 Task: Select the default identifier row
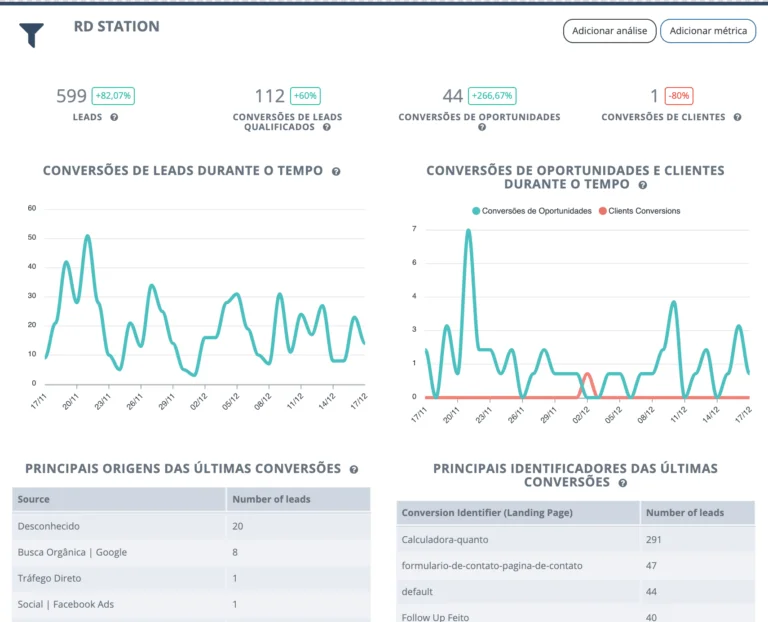pos(576,591)
